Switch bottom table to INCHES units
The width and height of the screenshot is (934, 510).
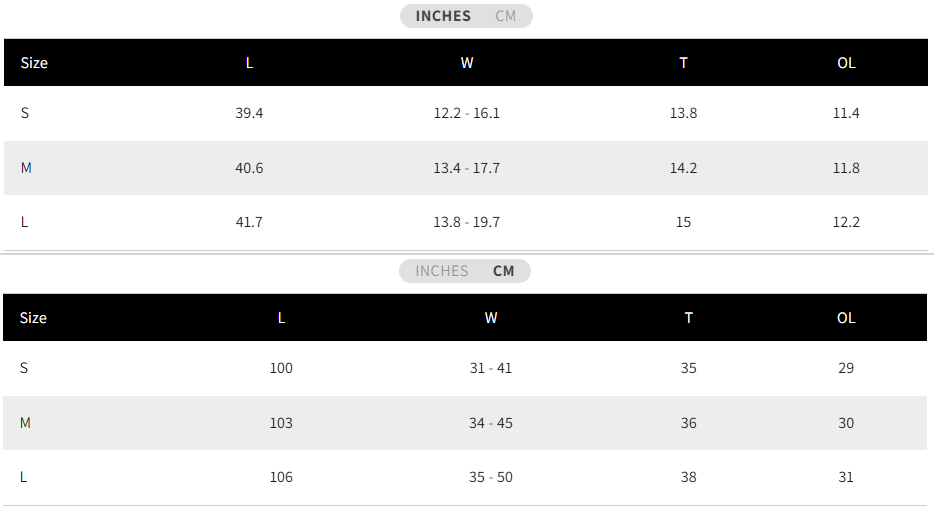441,271
